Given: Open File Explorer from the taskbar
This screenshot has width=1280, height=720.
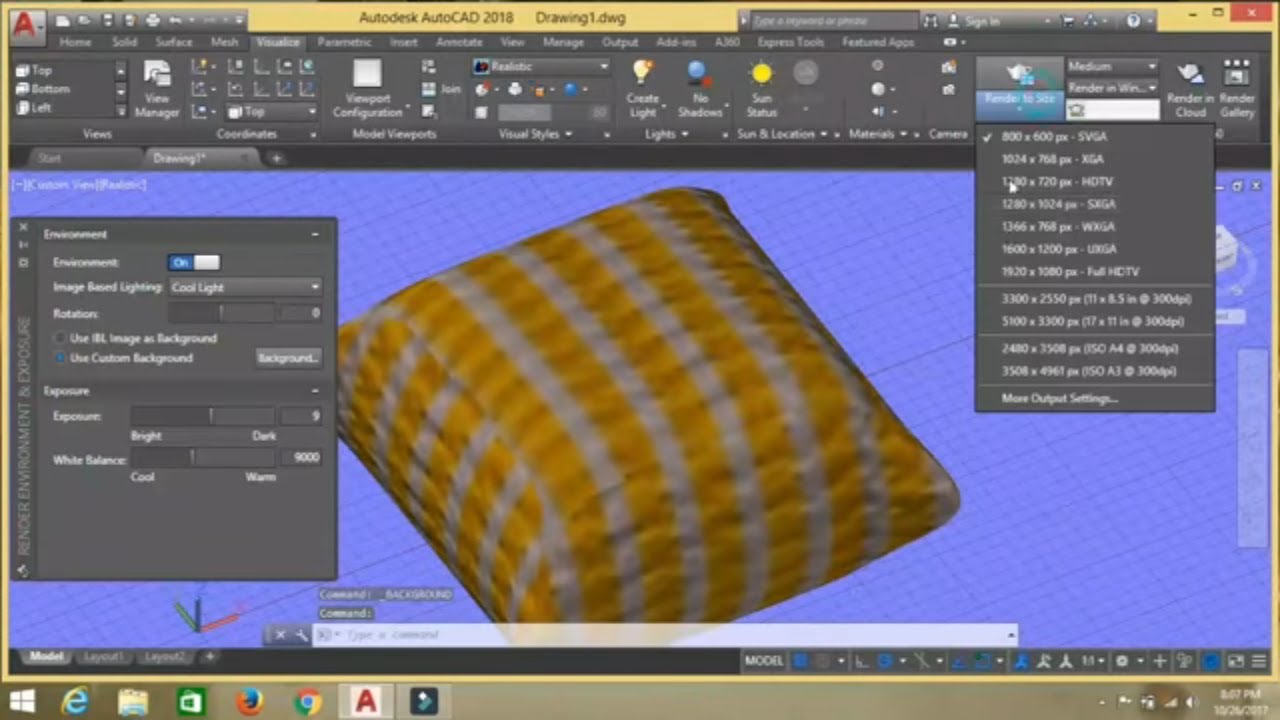Looking at the screenshot, I should [x=133, y=702].
